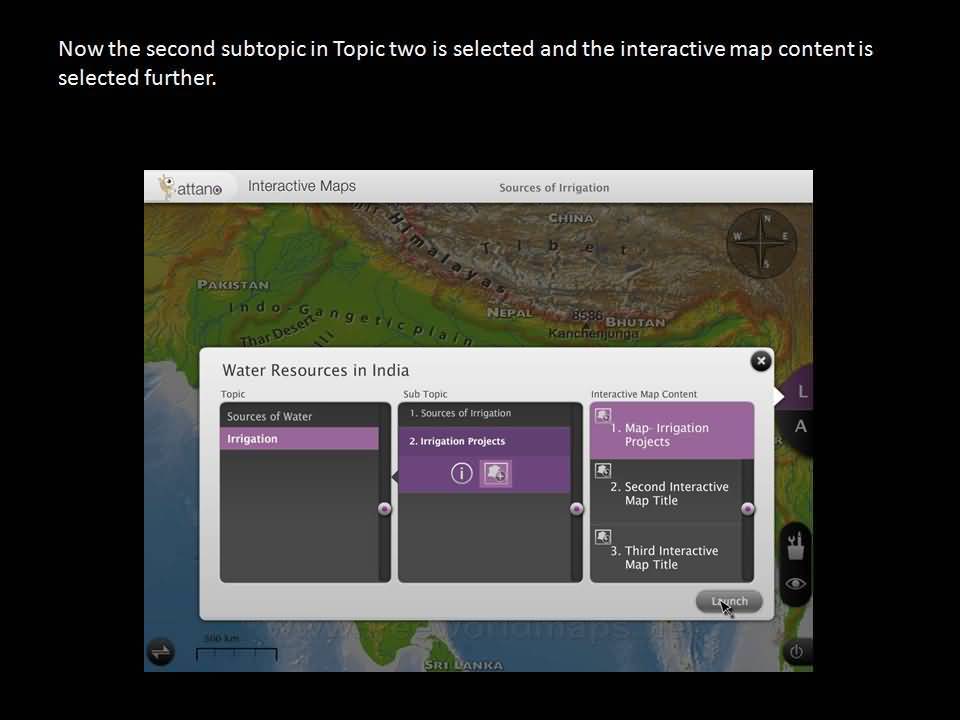Click the compass rose on the map
Image resolution: width=960 pixels, height=720 pixels.
pos(762,241)
